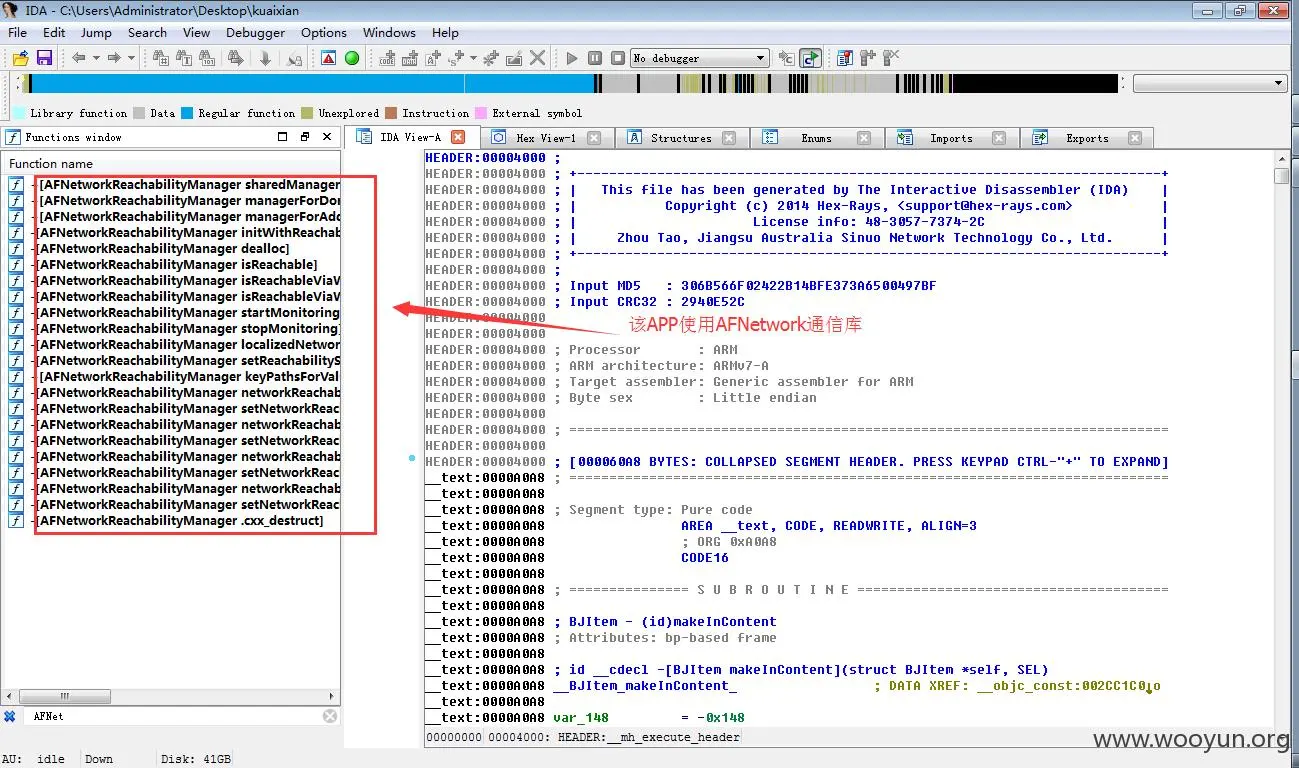Click the function icon beside sharedManager entry

point(16,185)
